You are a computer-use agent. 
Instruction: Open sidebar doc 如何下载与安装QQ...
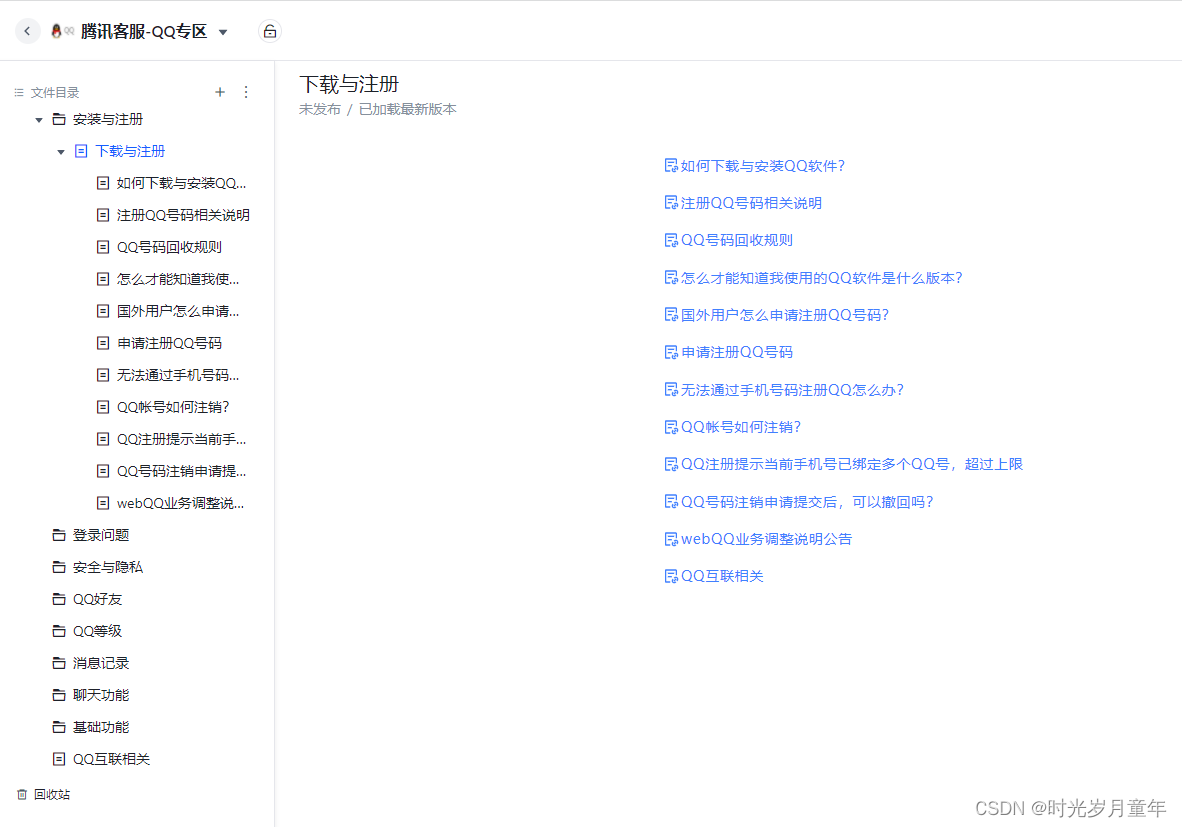[x=181, y=183]
